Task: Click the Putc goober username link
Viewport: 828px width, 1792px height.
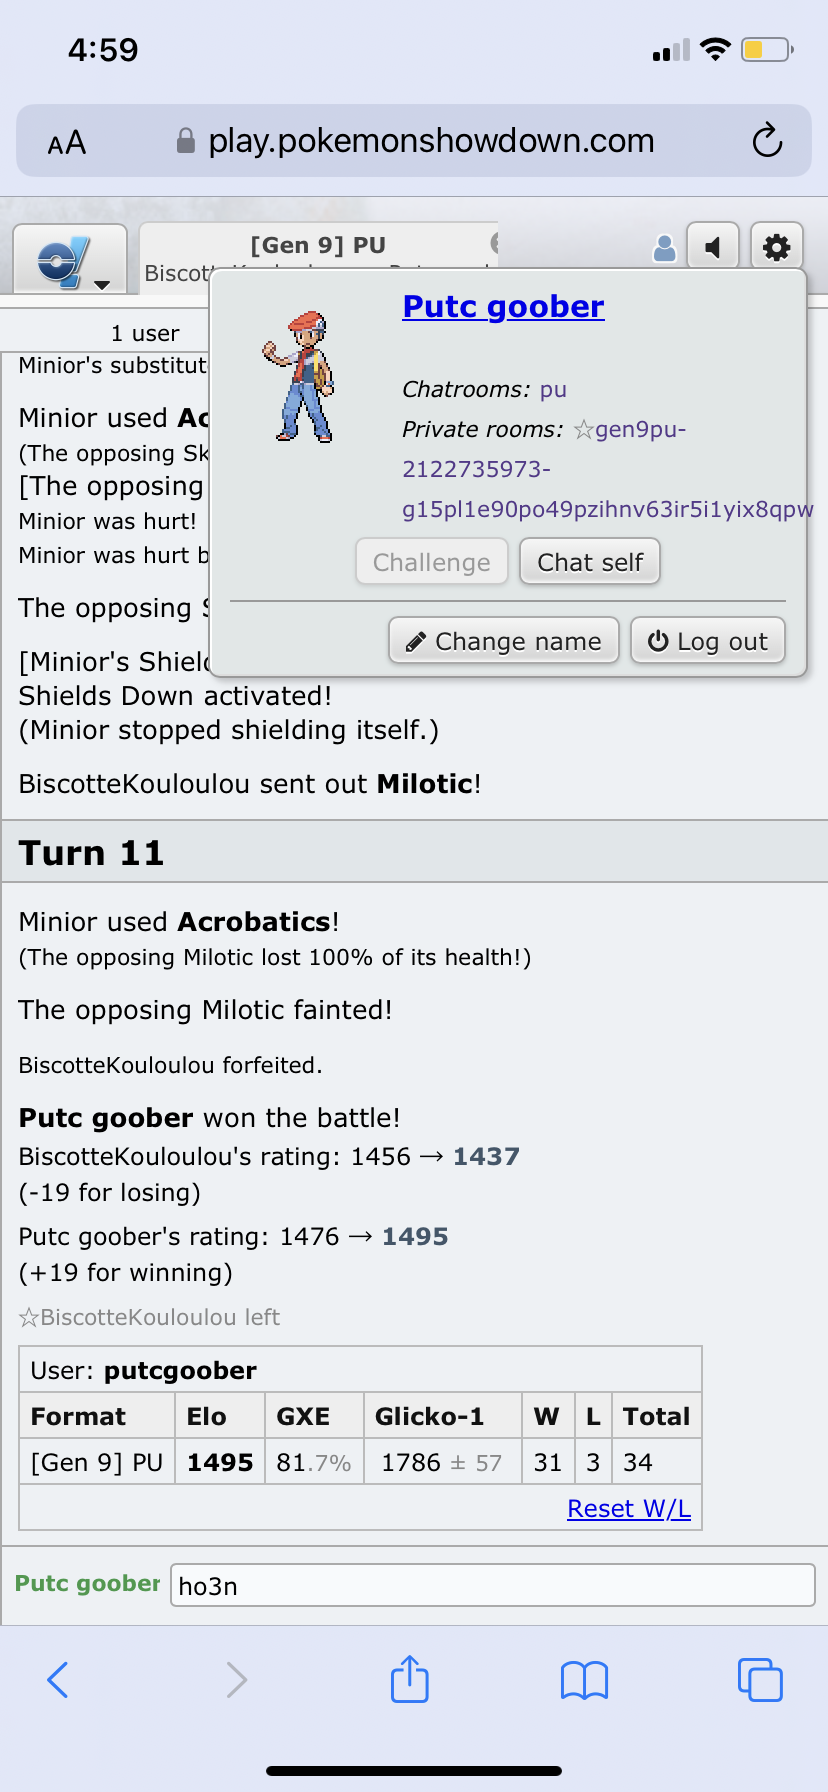Action: pos(503,306)
